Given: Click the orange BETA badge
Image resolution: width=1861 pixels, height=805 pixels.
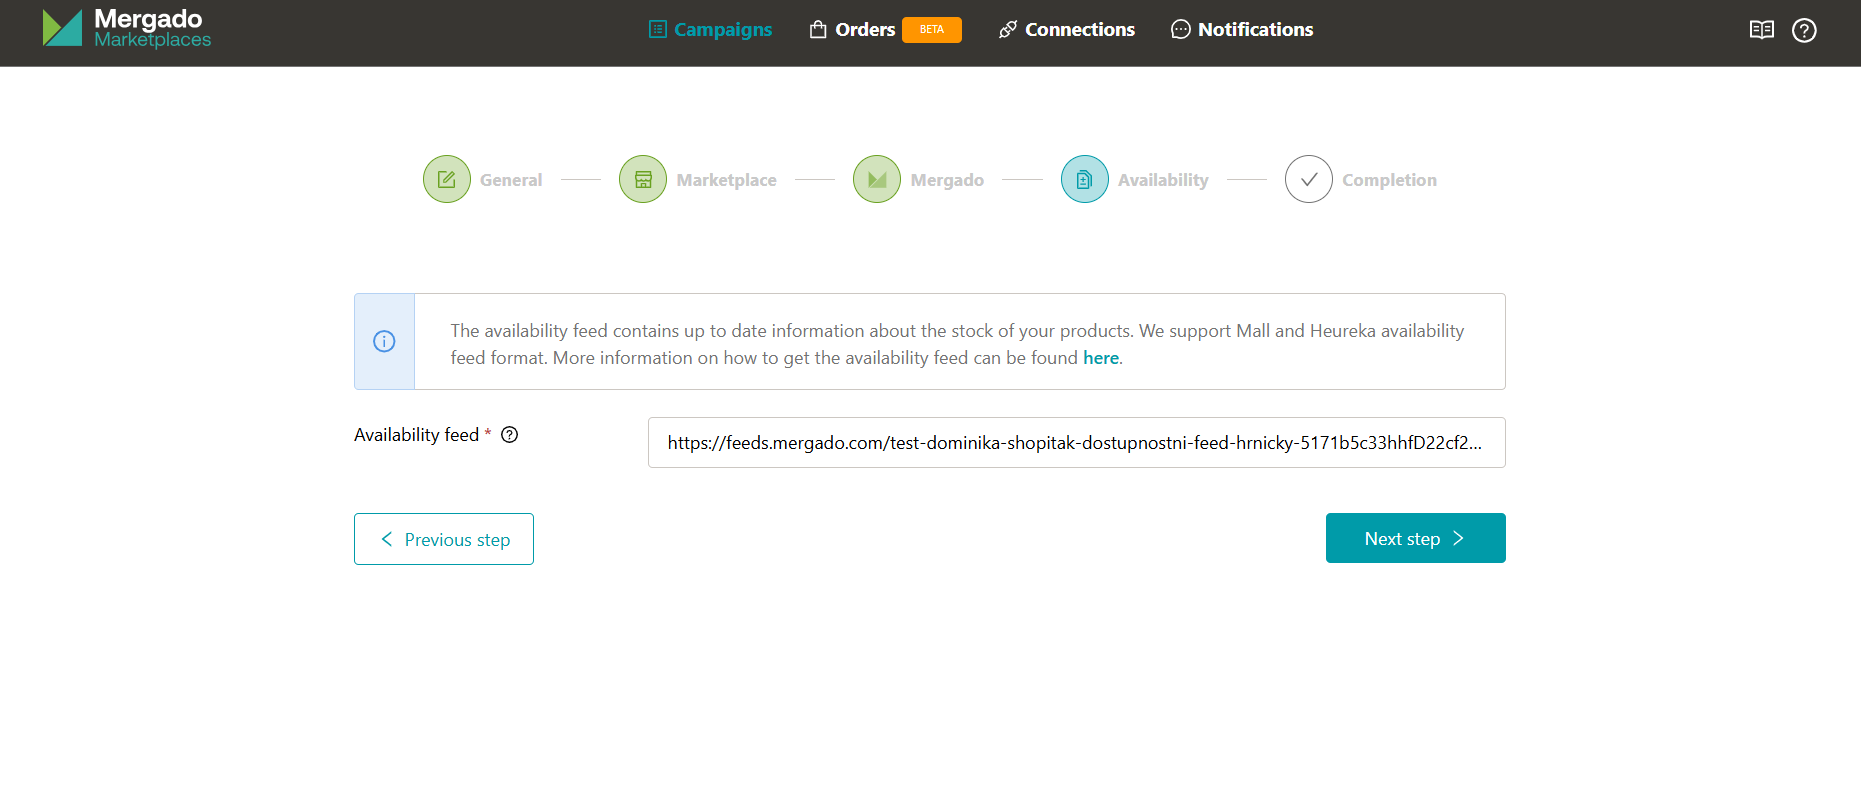Looking at the screenshot, I should click(931, 30).
